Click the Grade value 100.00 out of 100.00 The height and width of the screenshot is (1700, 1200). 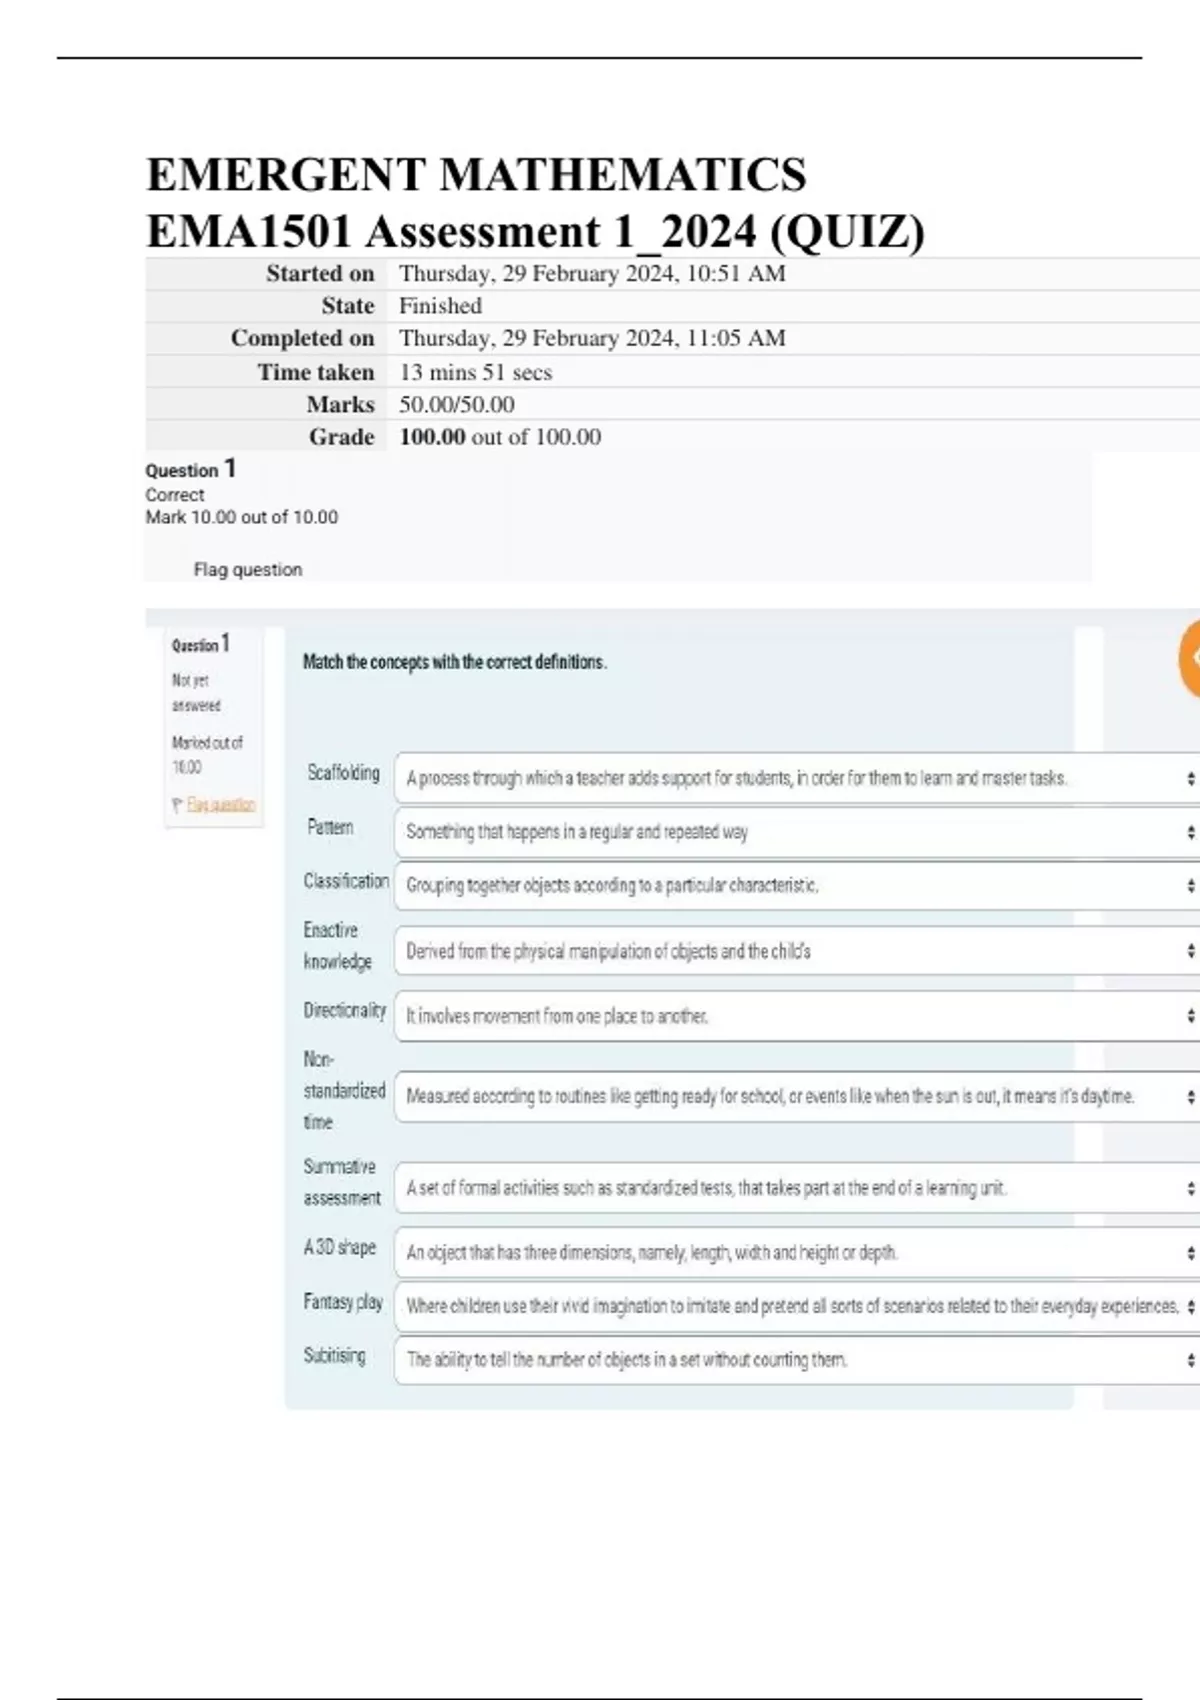point(500,437)
